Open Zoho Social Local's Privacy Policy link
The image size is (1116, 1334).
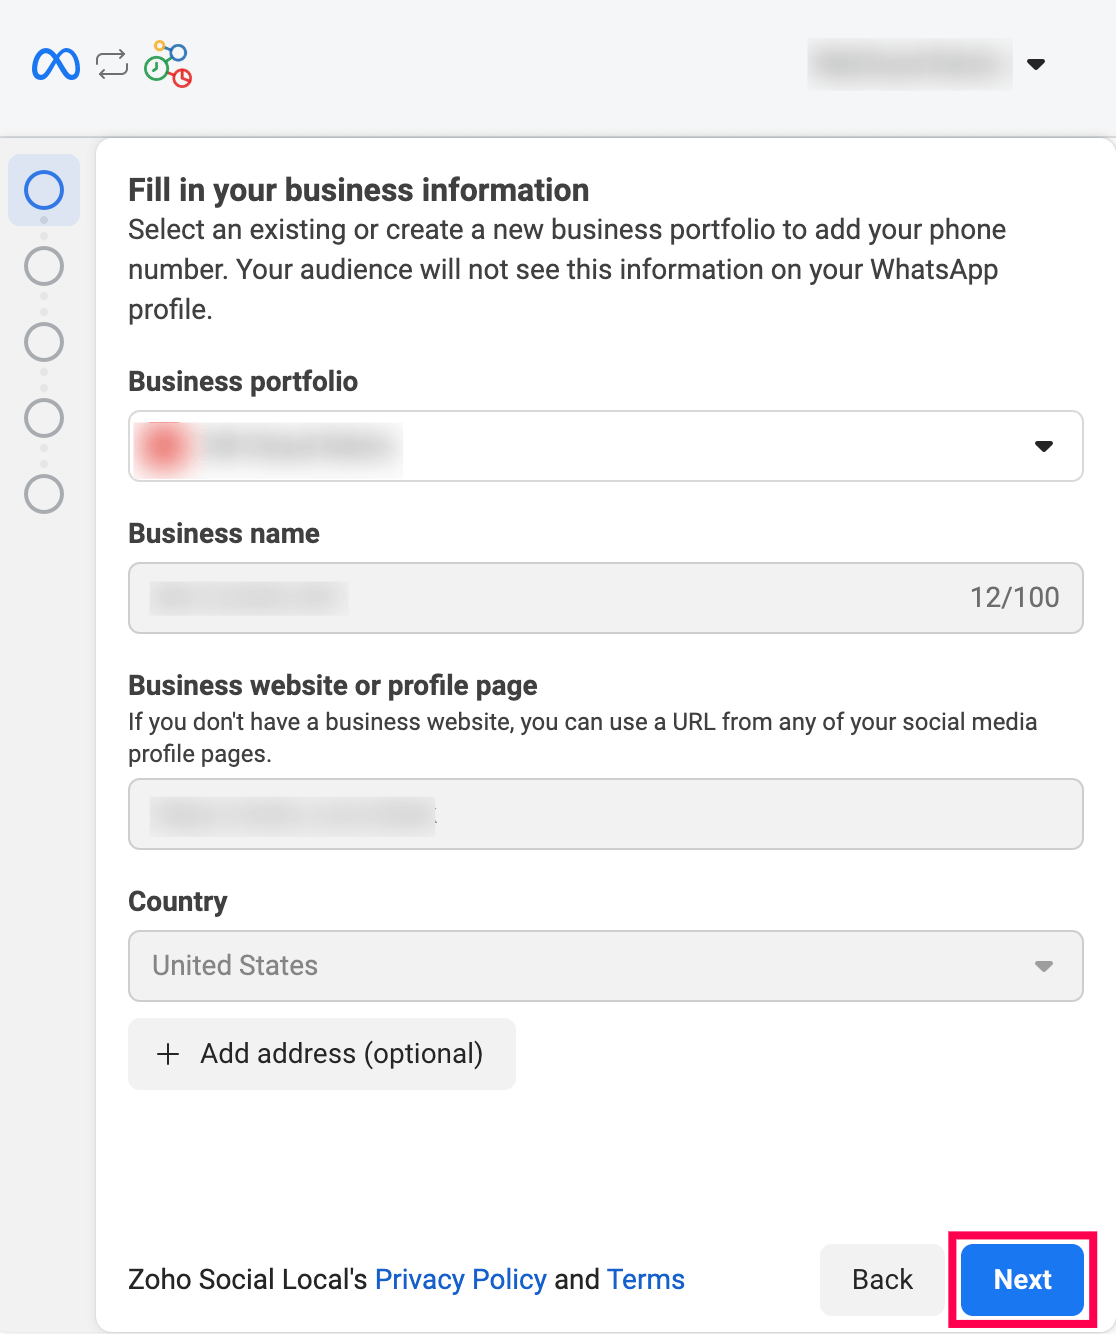coord(460,1279)
